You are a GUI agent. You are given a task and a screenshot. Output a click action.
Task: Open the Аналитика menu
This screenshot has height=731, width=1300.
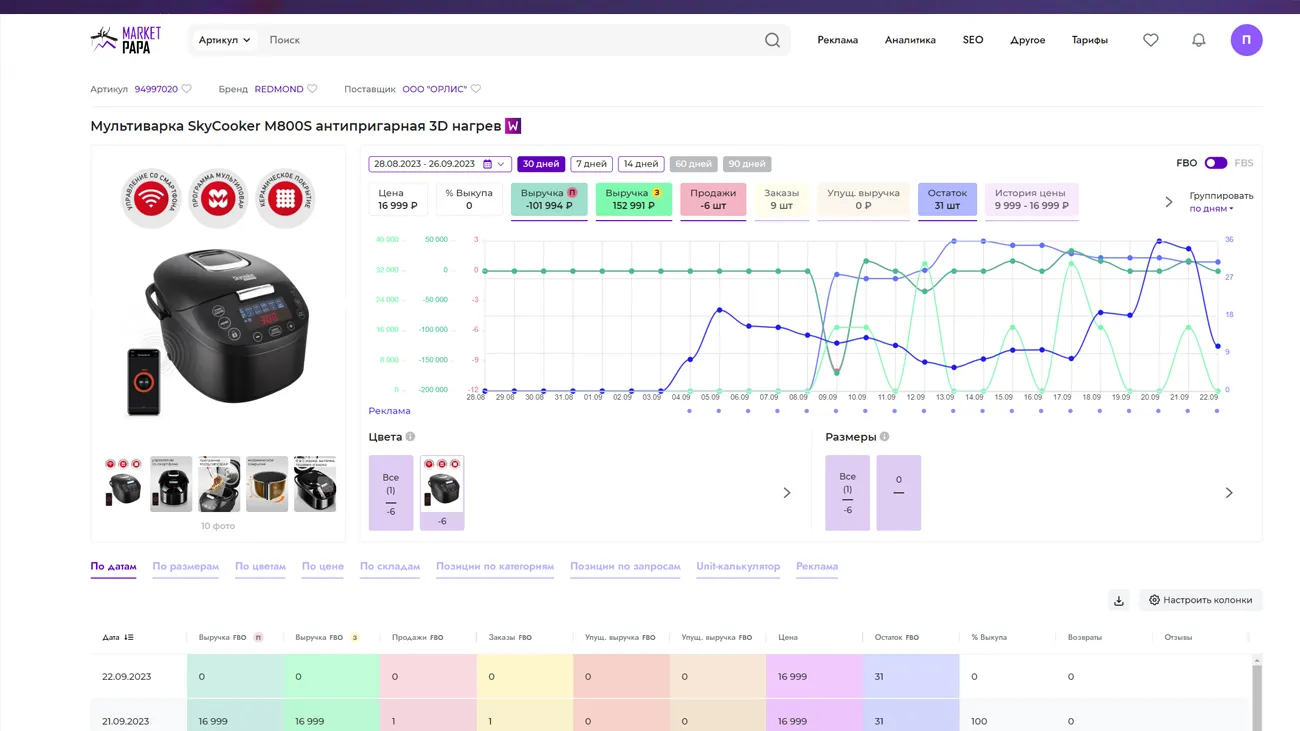[910, 40]
